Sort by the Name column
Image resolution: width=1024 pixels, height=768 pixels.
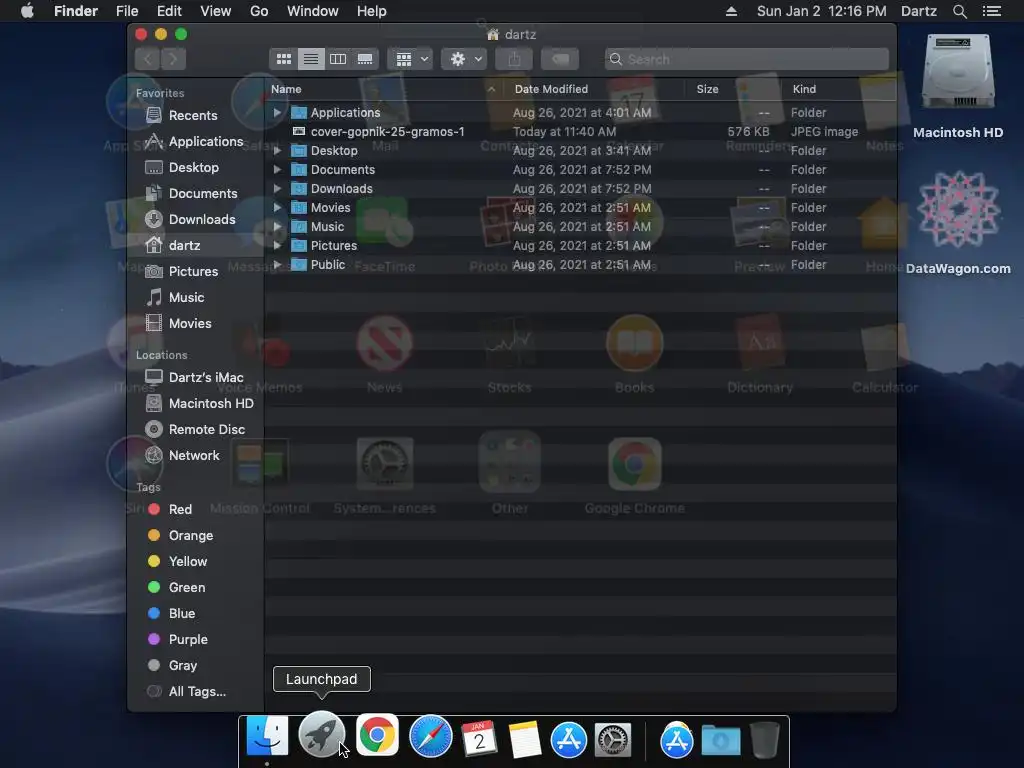coord(384,89)
